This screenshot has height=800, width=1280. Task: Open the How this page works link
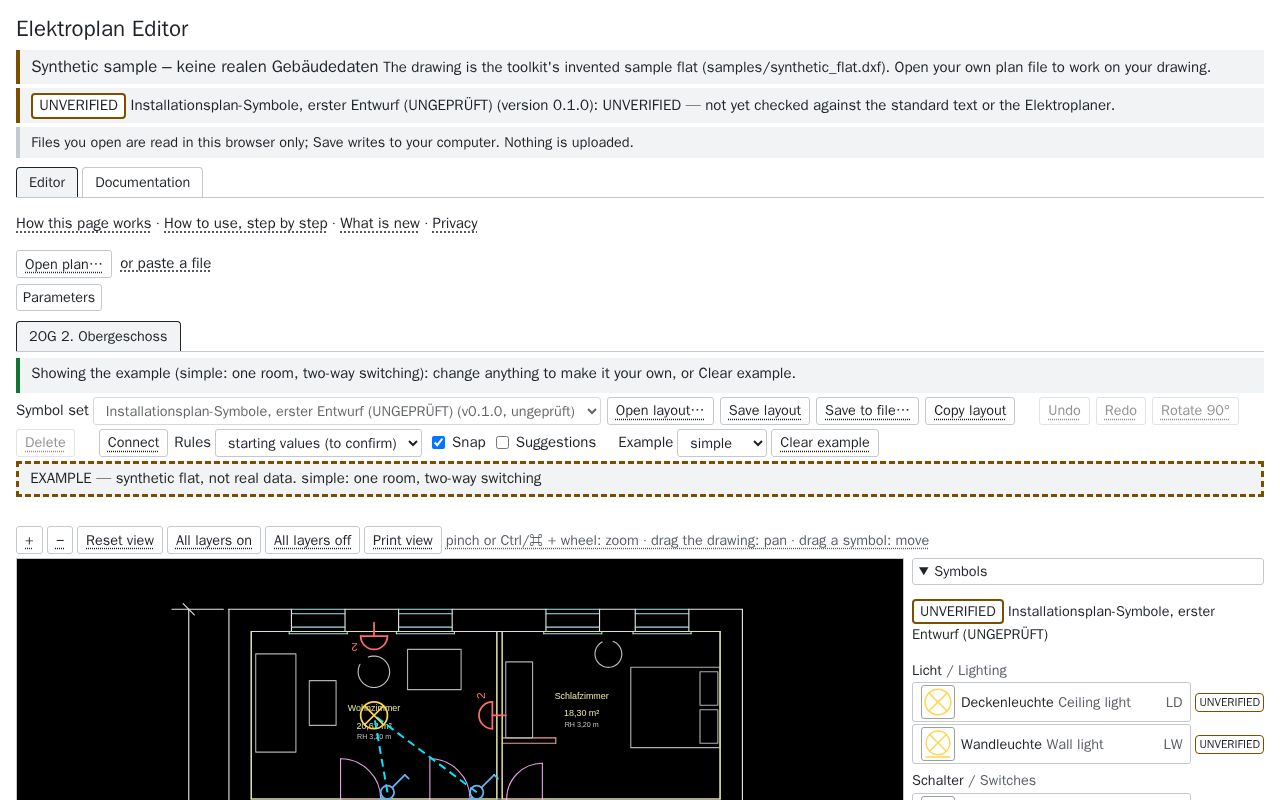pyautogui.click(x=84, y=223)
